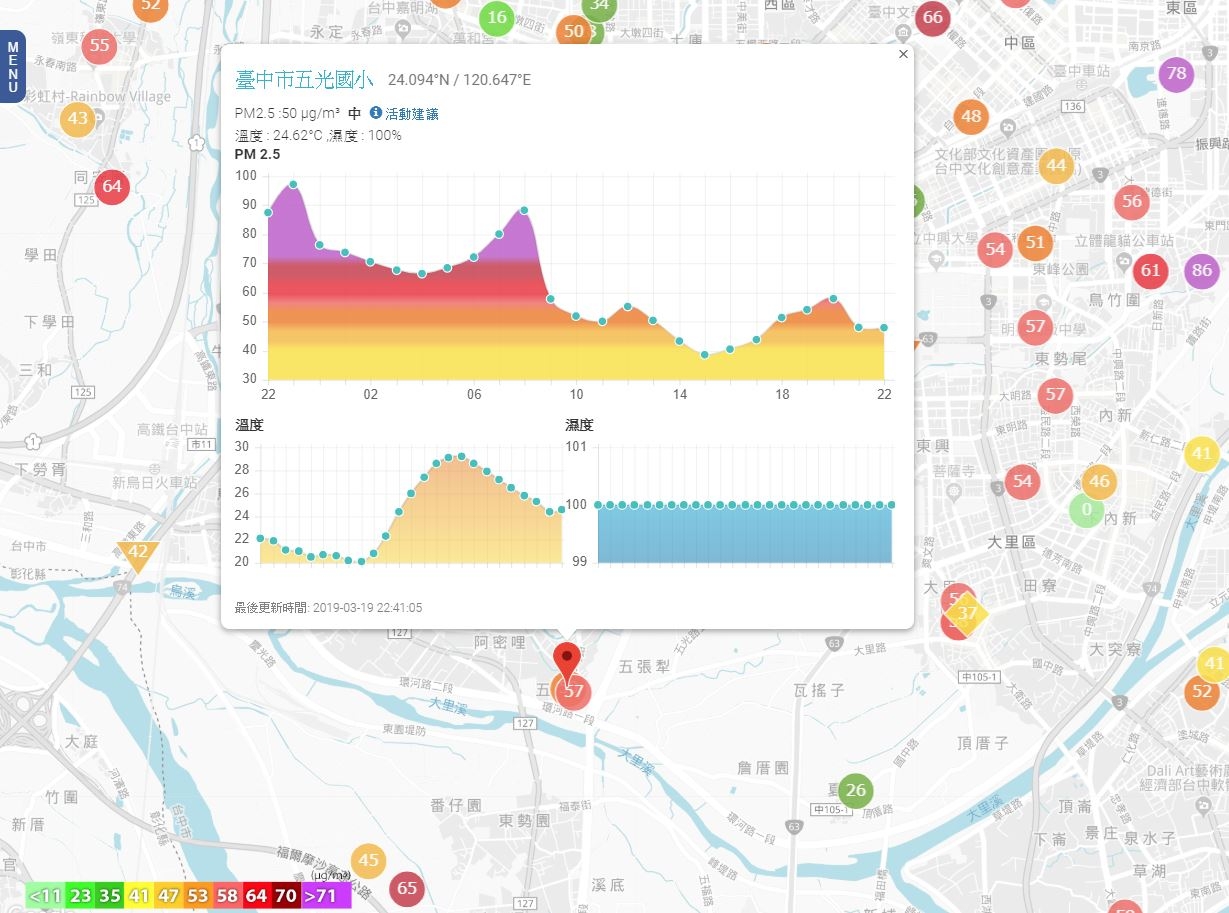
Task: Click the lowest PM 2.5 chart data point
Action: [704, 355]
